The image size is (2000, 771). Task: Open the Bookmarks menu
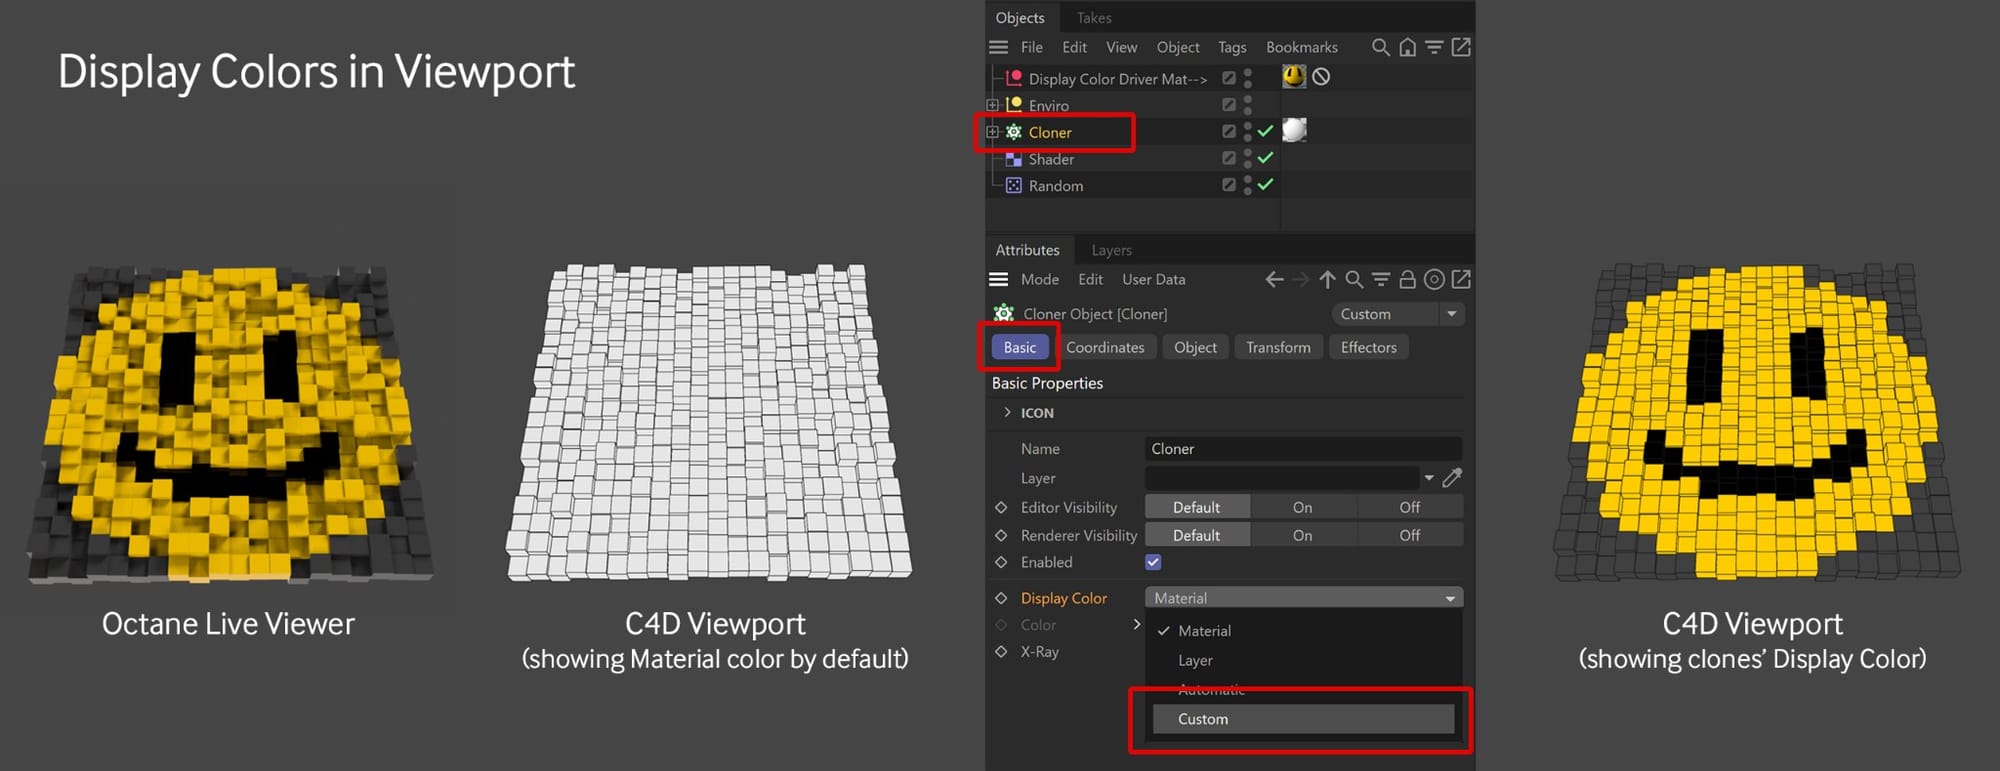pyautogui.click(x=1301, y=47)
